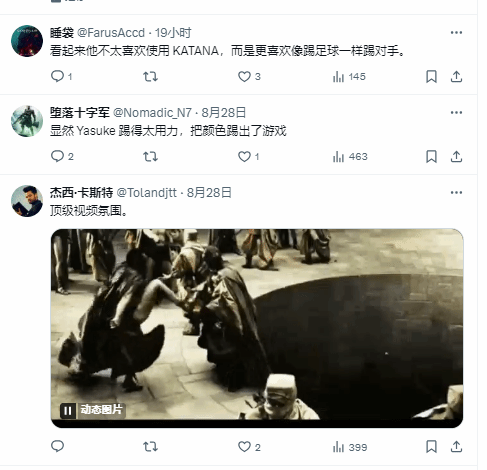Reply to the @FarusAccd tweet
Screen dimensions: 487x470
pos(57,76)
